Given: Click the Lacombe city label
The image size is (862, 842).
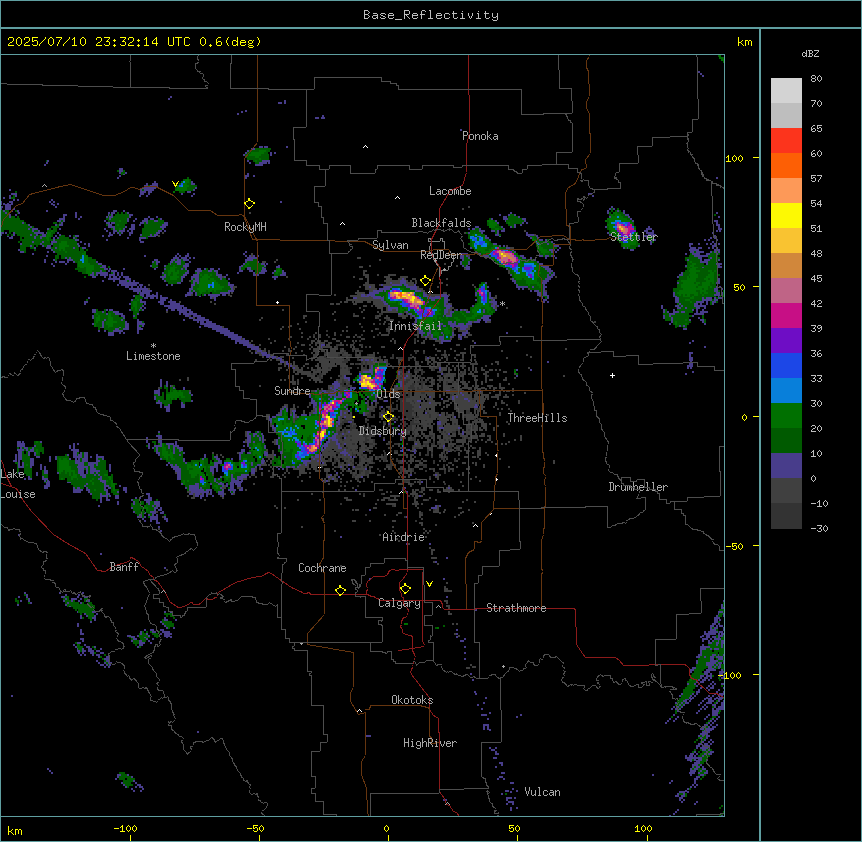Looking at the screenshot, I should [450, 191].
